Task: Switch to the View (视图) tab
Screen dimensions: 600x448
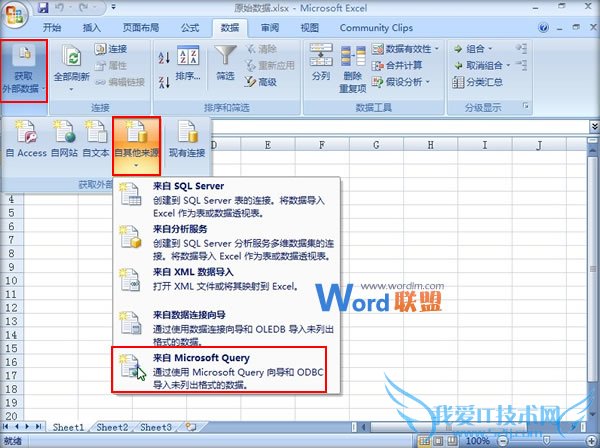Action: pyautogui.click(x=310, y=28)
